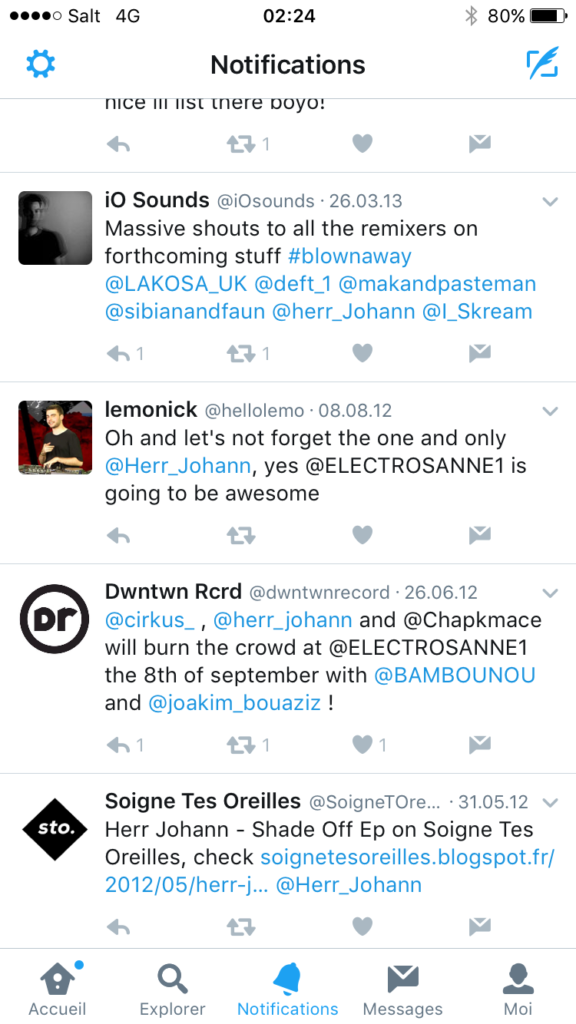576x1024 pixels.
Task: Like the iO Sounds tweet
Action: point(362,353)
